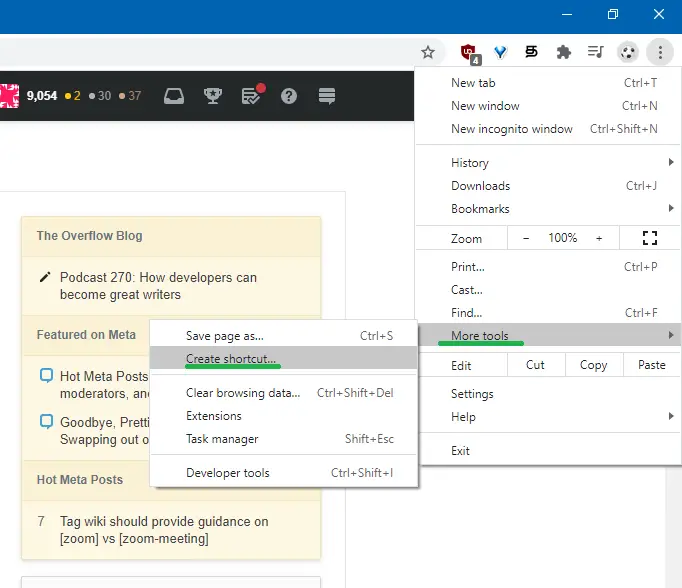
Task: Select Save page as... in submenu
Action: [x=283, y=335]
